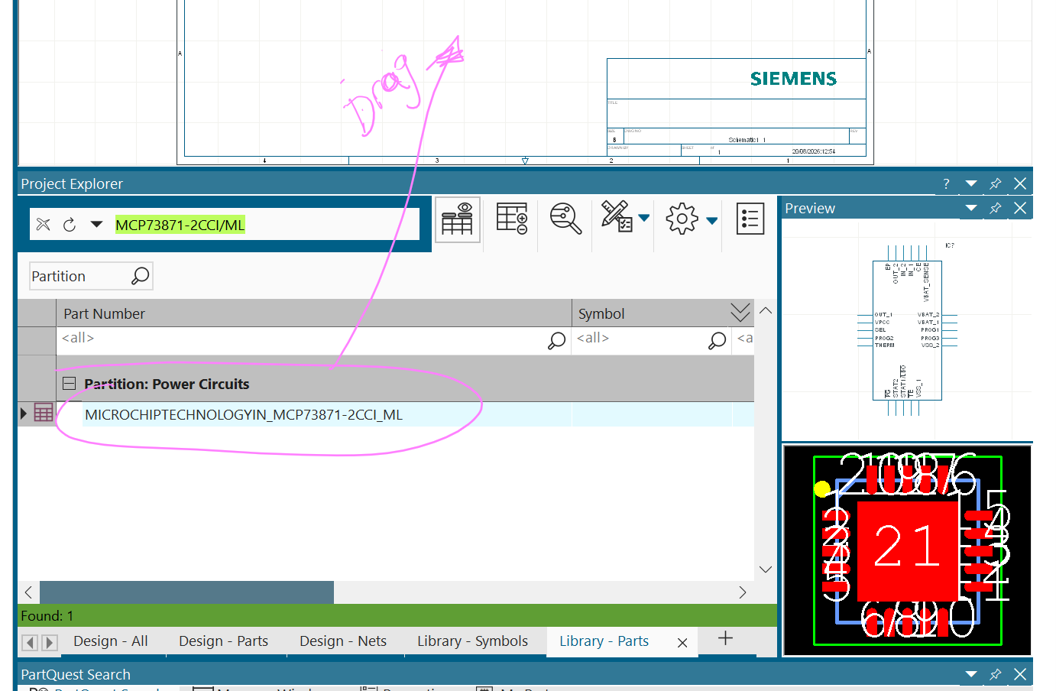The height and width of the screenshot is (691, 1056).
Task: Click the symbol preview of the IC
Action: coord(906,330)
